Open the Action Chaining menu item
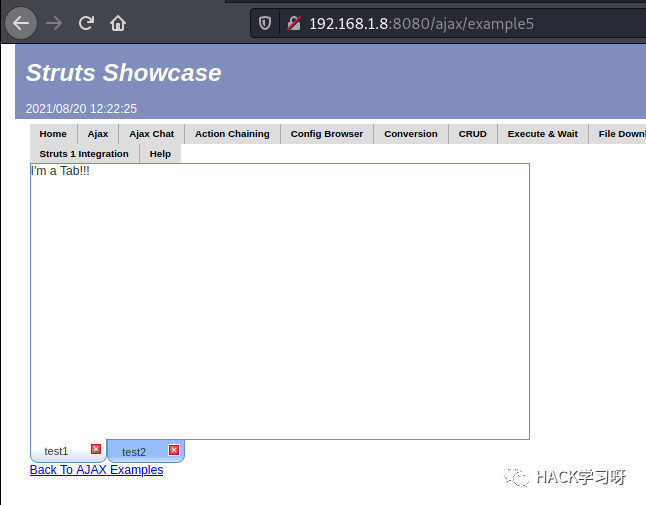The width and height of the screenshot is (646, 505). tap(232, 134)
